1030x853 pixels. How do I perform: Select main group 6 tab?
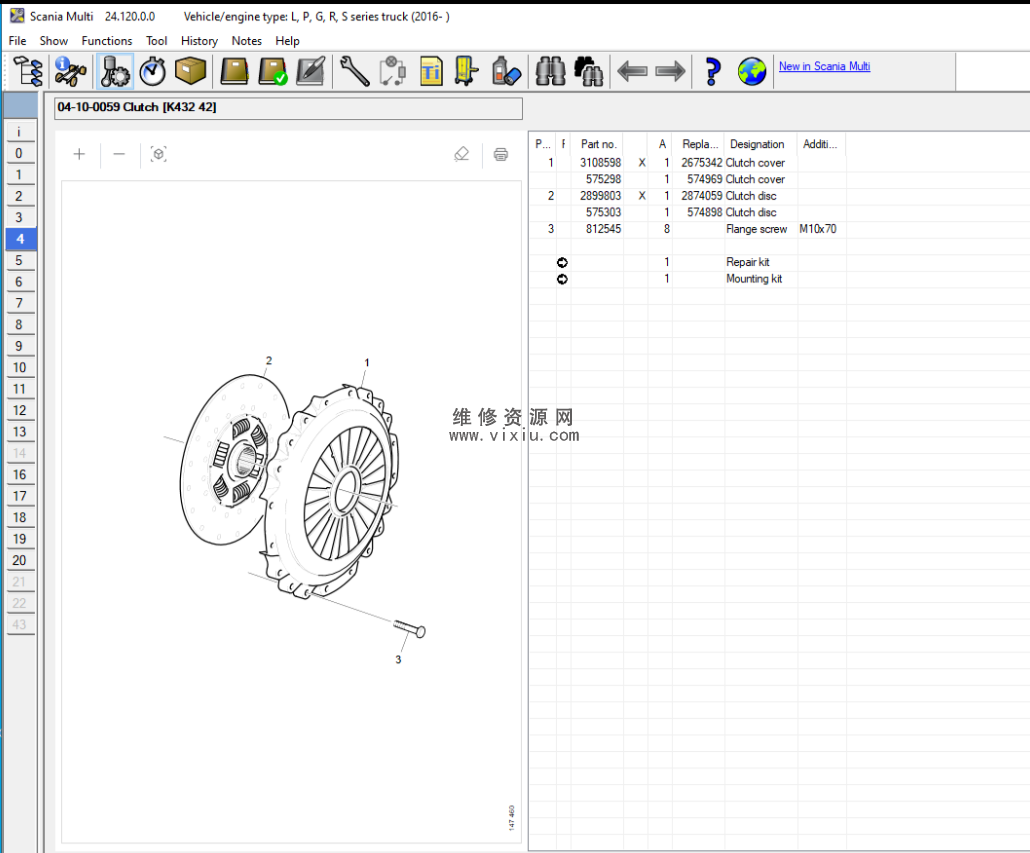tap(20, 282)
